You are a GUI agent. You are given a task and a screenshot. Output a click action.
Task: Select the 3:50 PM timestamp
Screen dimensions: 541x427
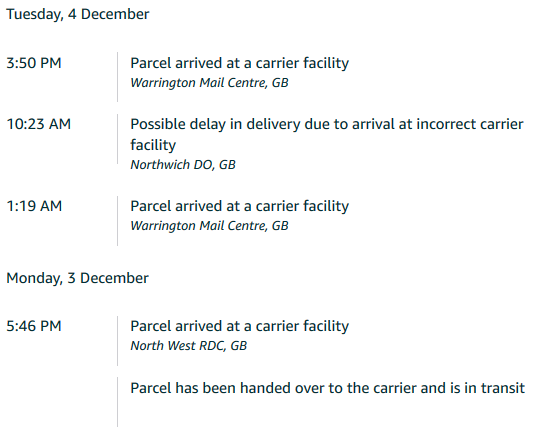pos(34,63)
